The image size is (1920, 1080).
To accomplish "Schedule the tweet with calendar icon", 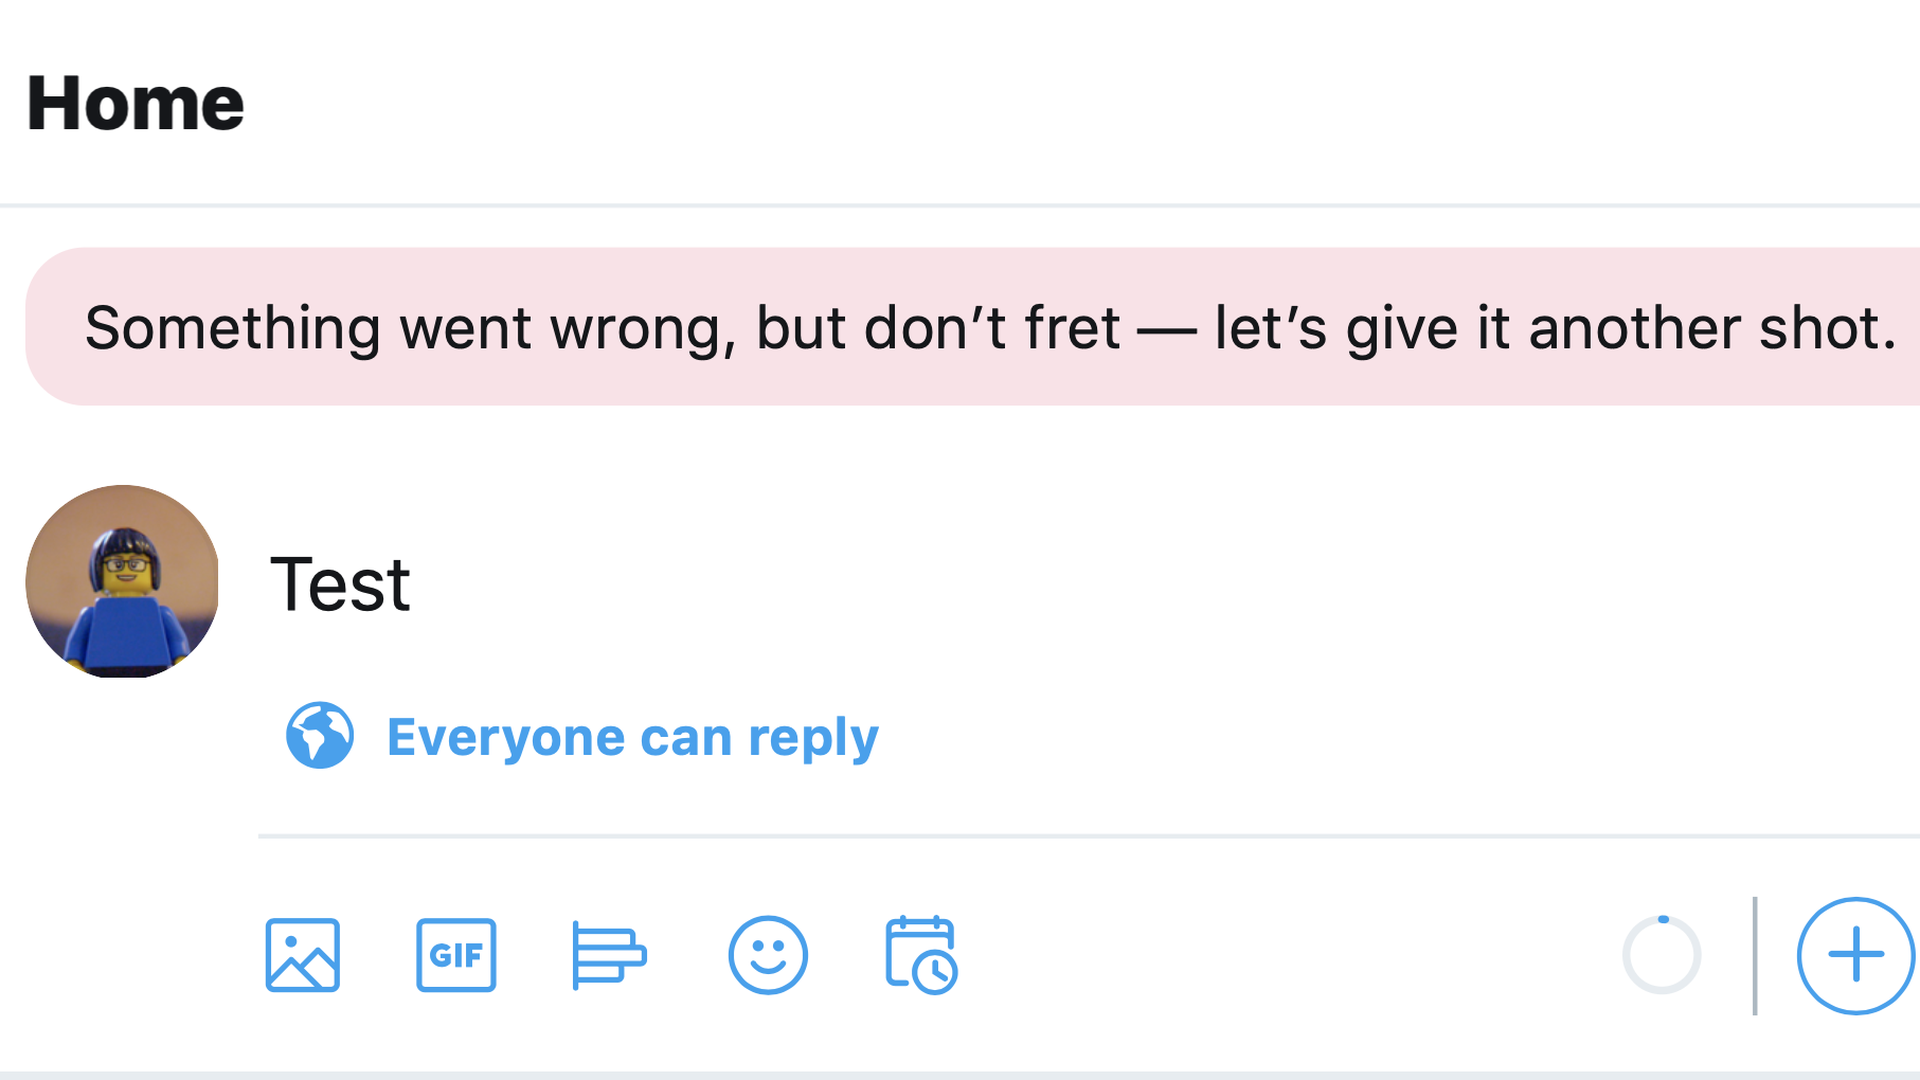I will pyautogui.click(x=921, y=955).
